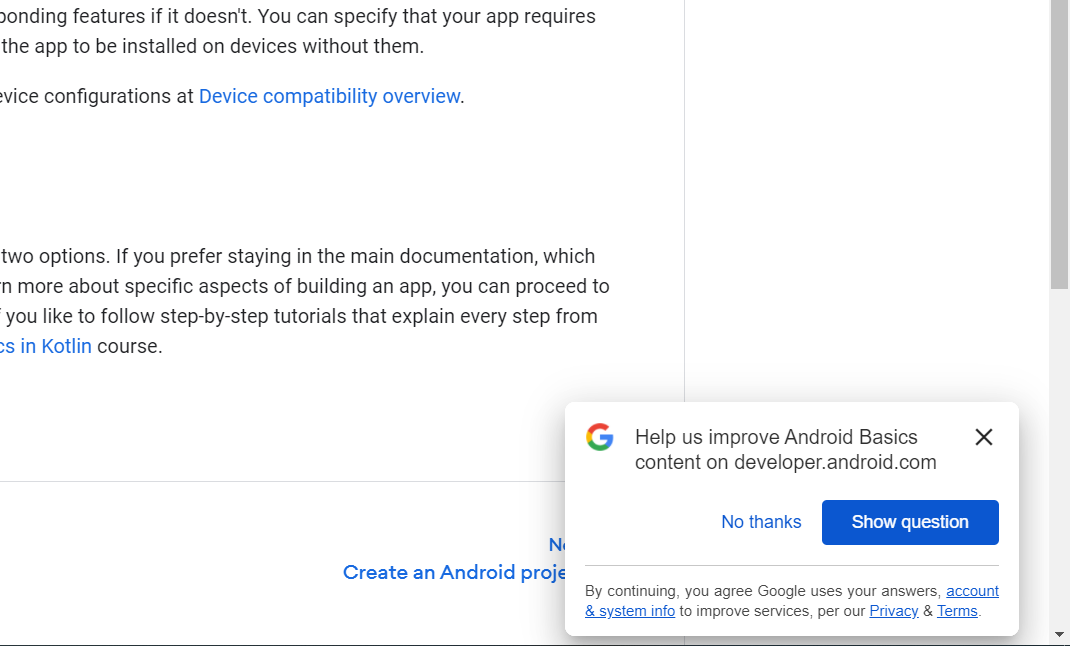Click the survey heading about Android Basics
1070x646 pixels.
coord(785,449)
